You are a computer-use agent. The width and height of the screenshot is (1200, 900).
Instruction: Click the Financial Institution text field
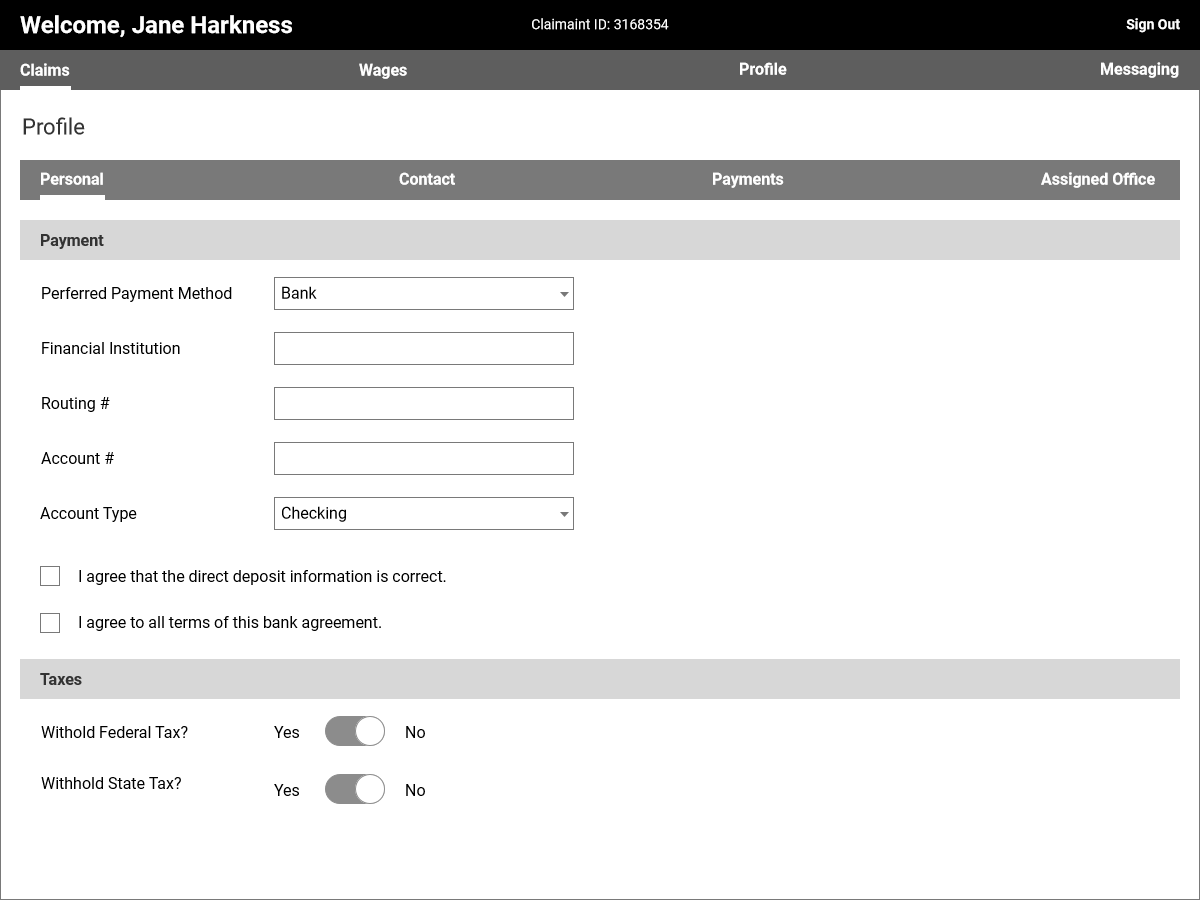click(424, 349)
